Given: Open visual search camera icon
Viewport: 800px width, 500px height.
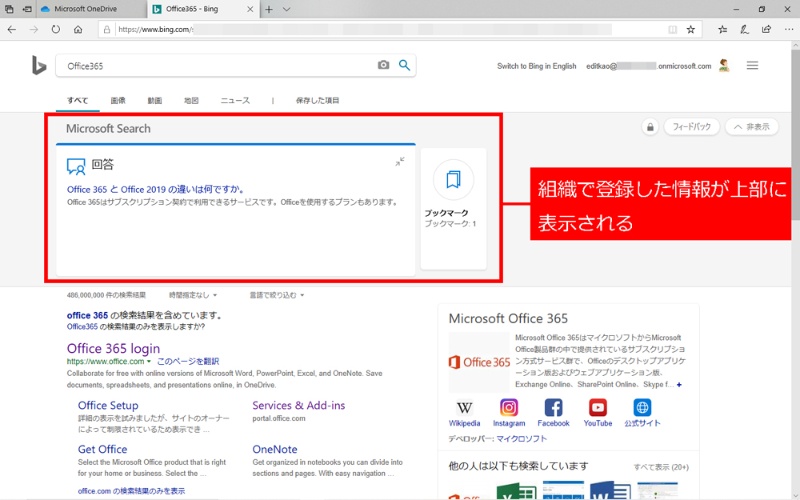Looking at the screenshot, I should pyautogui.click(x=383, y=65).
